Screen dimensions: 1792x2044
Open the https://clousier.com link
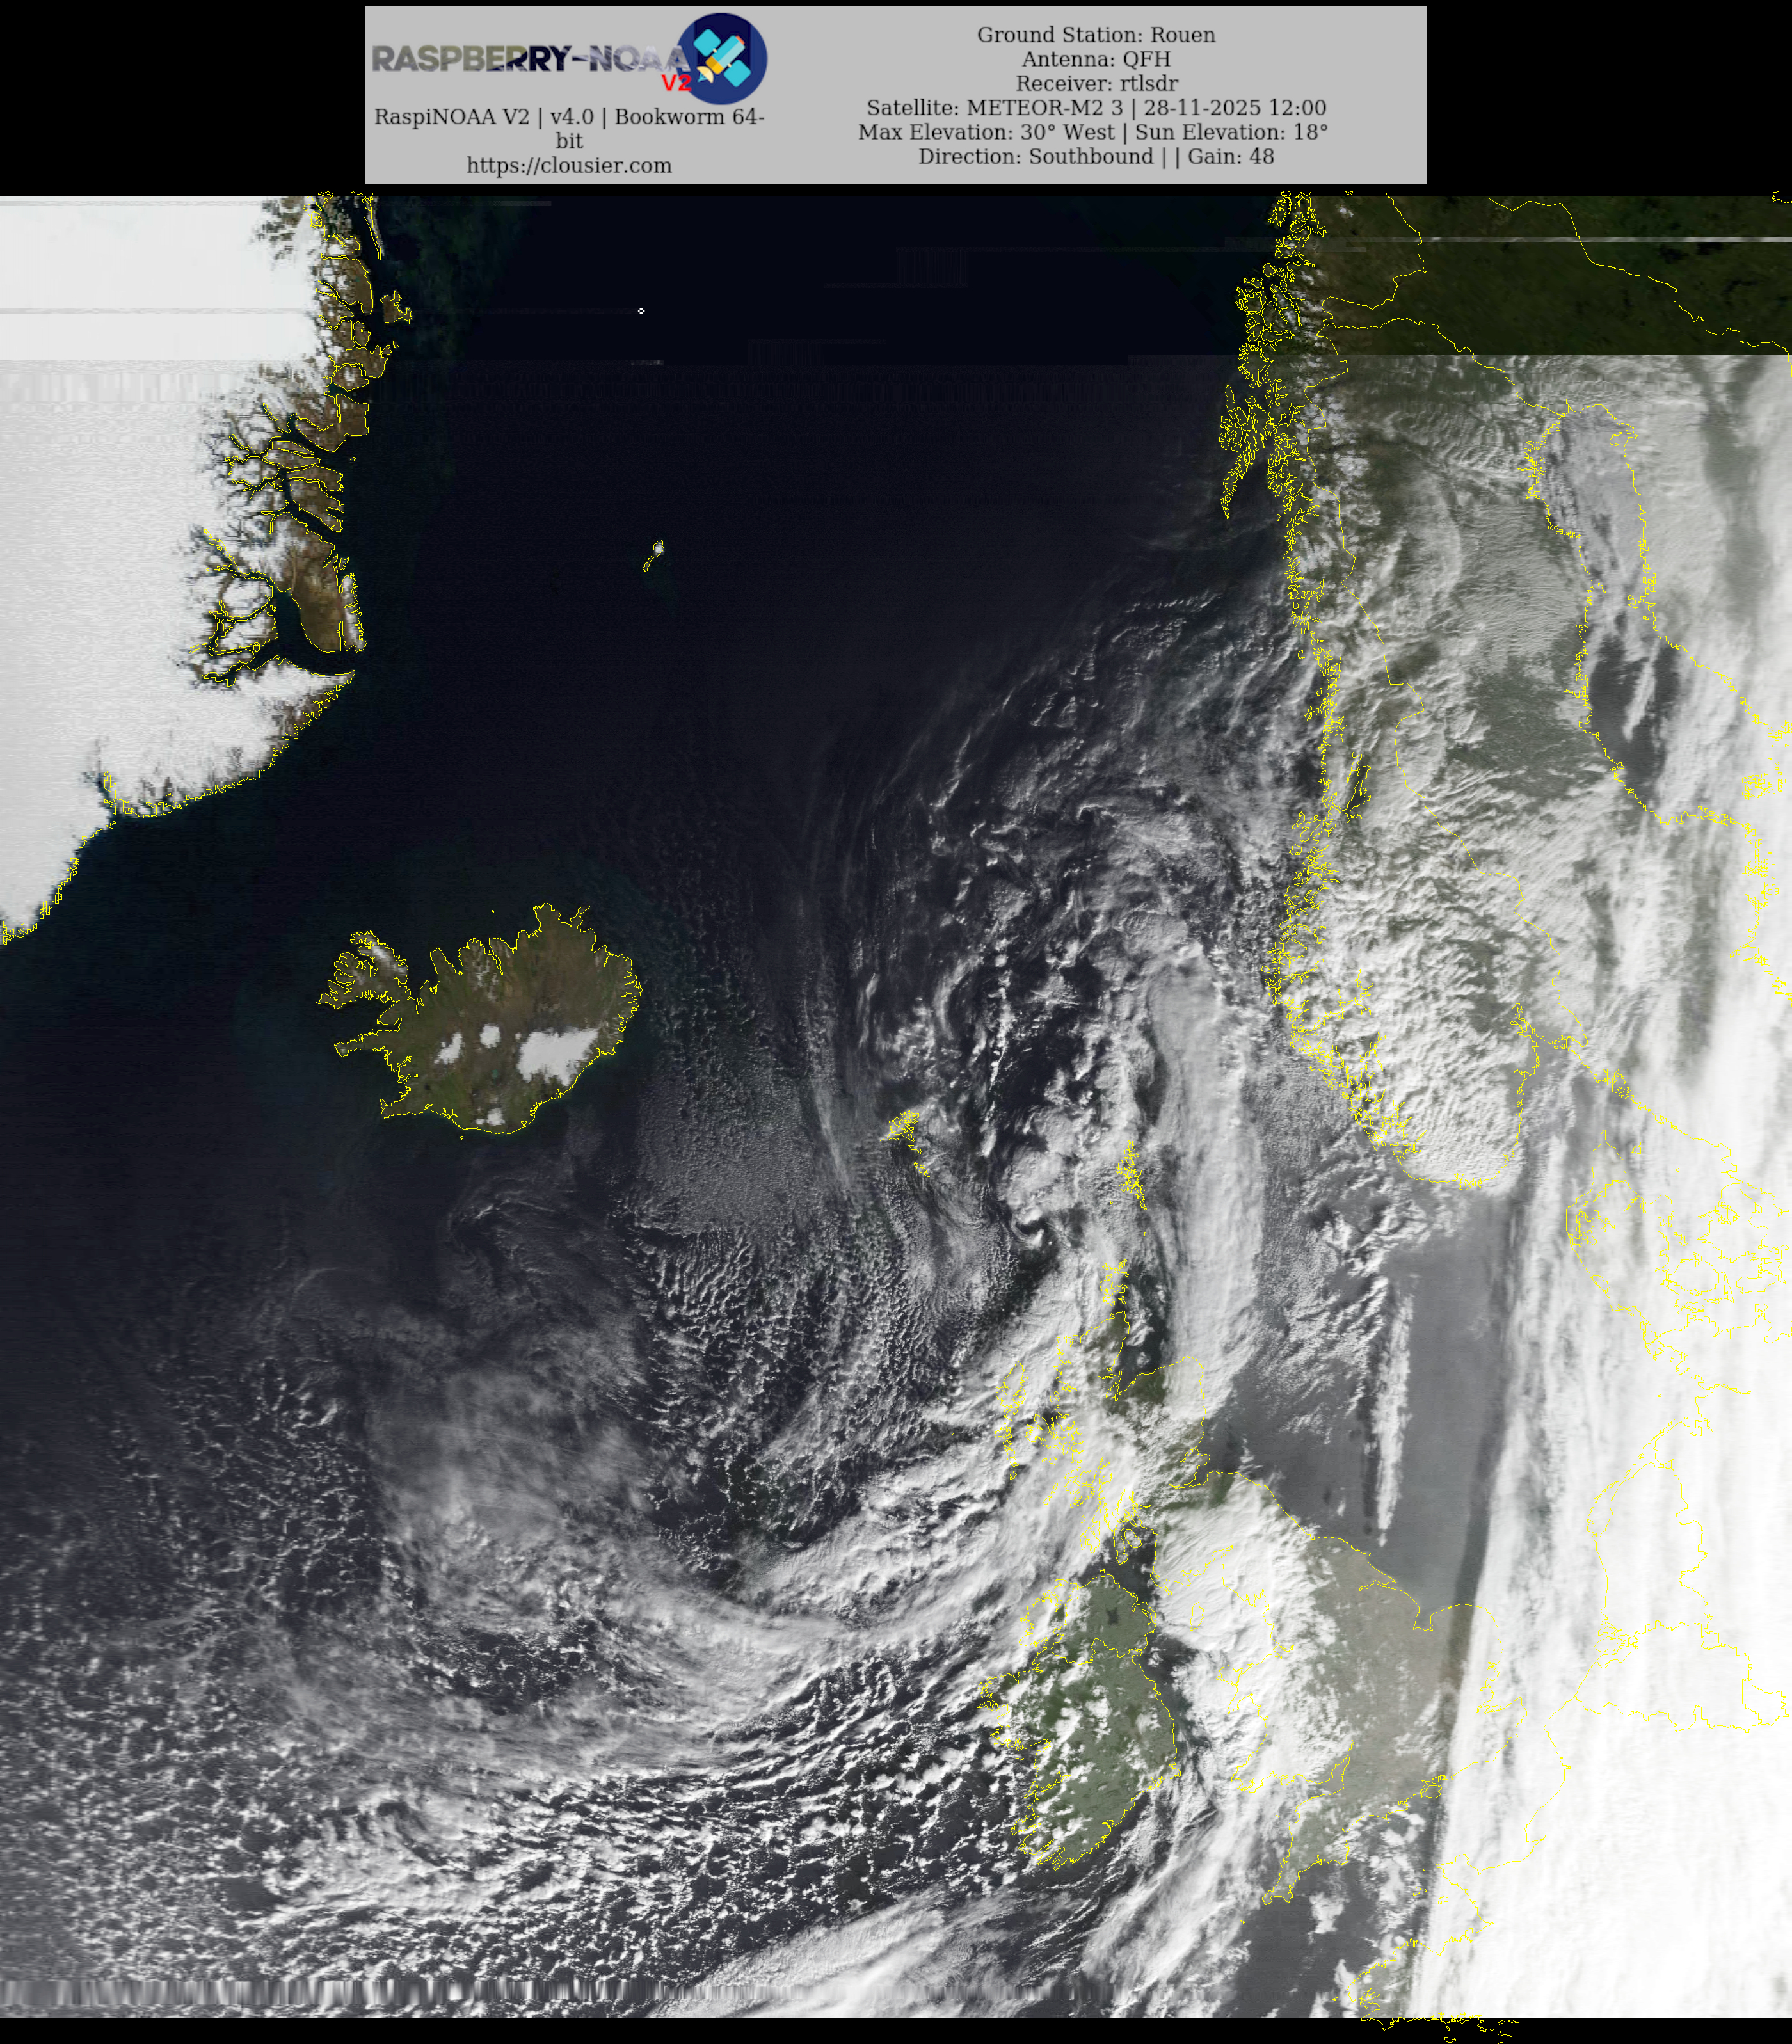coord(569,166)
